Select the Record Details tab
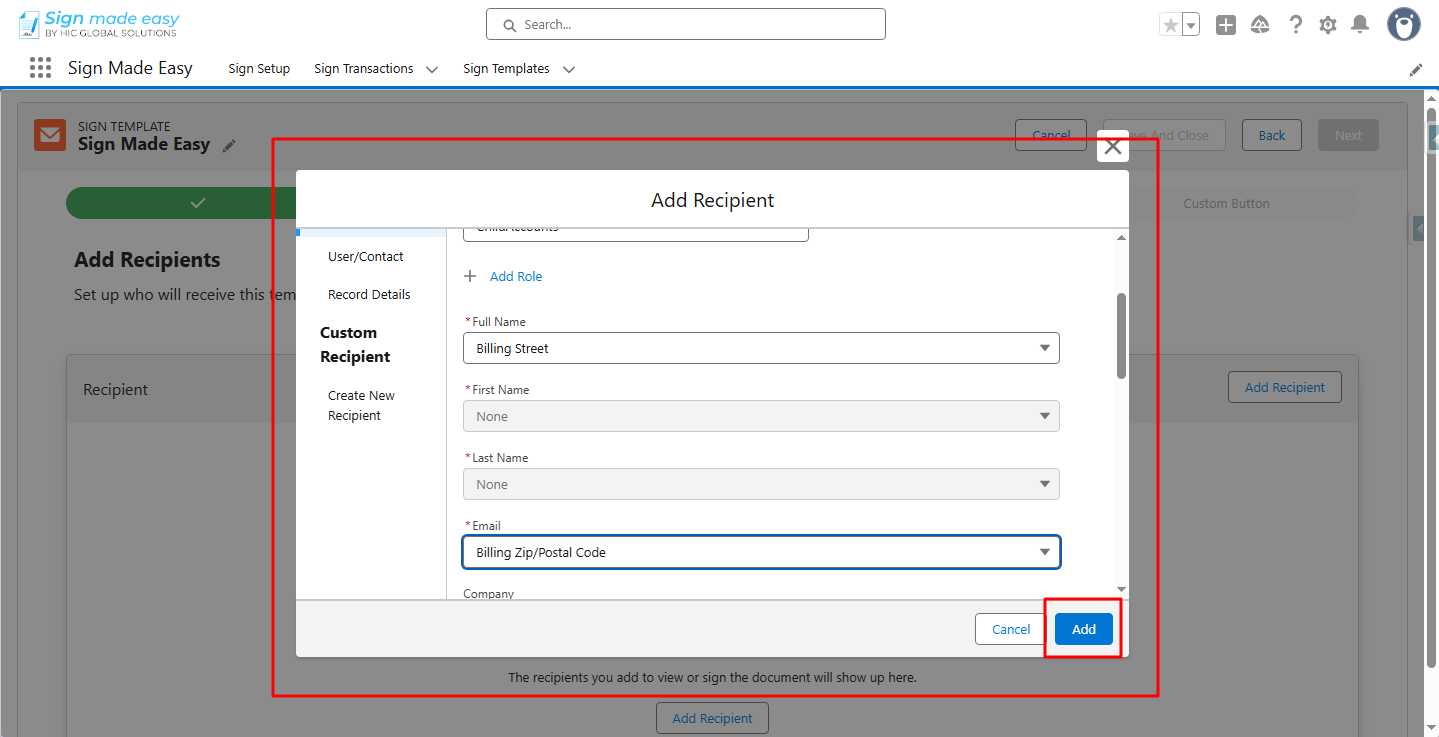The height and width of the screenshot is (737, 1439). coord(369,294)
